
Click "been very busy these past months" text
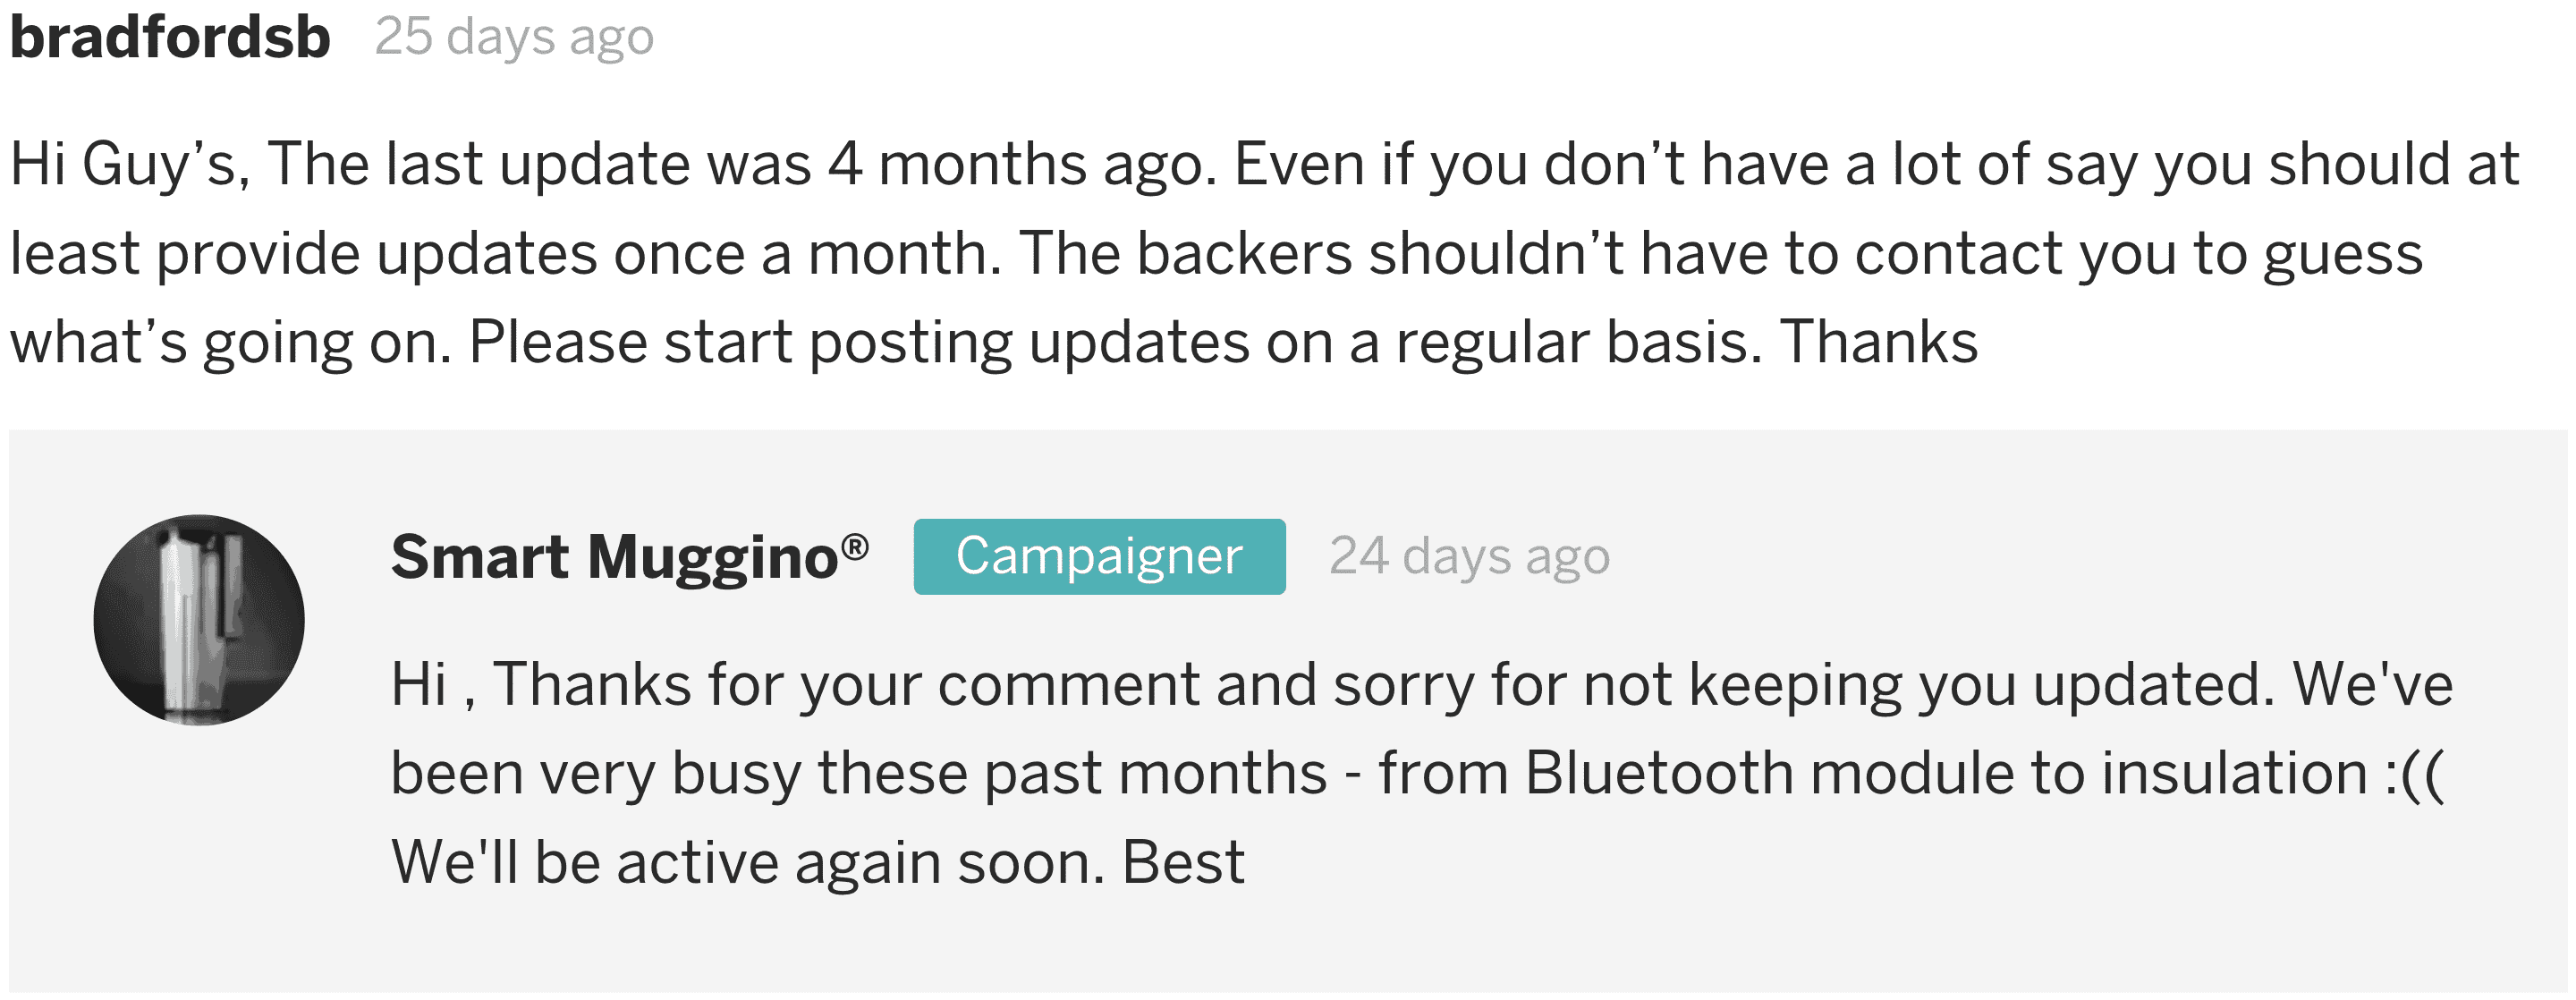[859, 774]
